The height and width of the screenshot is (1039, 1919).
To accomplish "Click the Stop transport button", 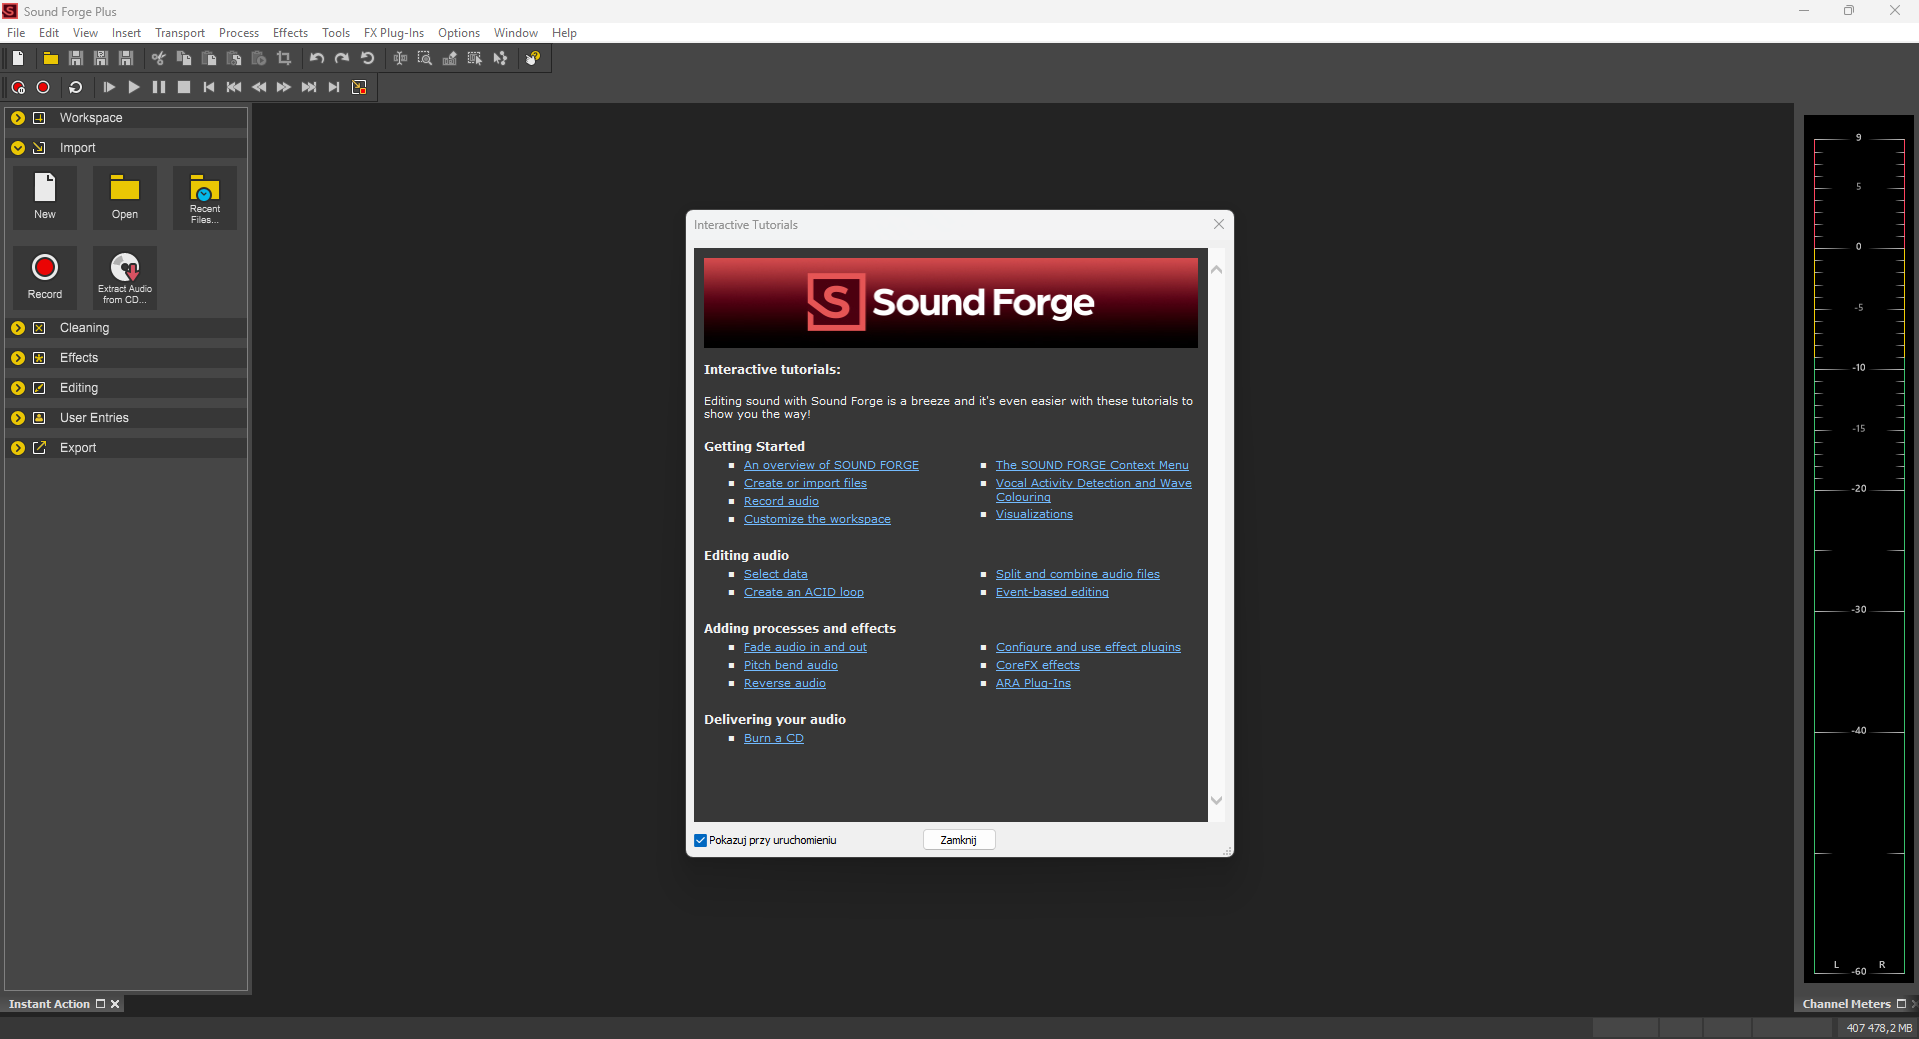I will (x=184, y=87).
